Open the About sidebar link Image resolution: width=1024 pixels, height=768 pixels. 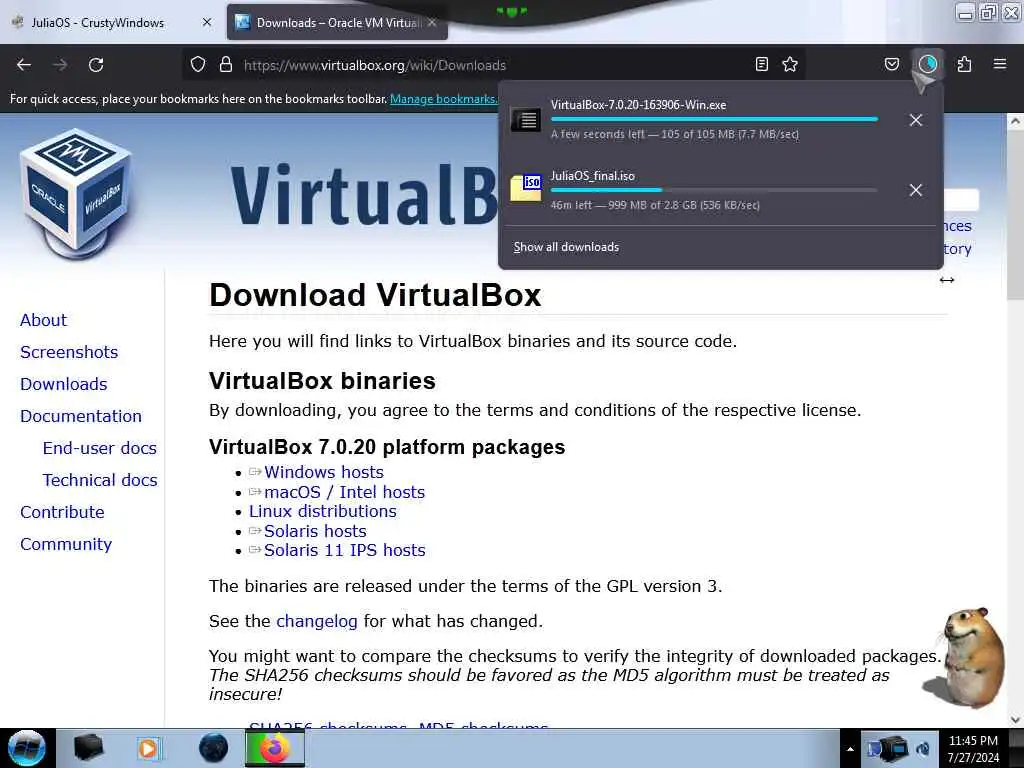coord(43,320)
